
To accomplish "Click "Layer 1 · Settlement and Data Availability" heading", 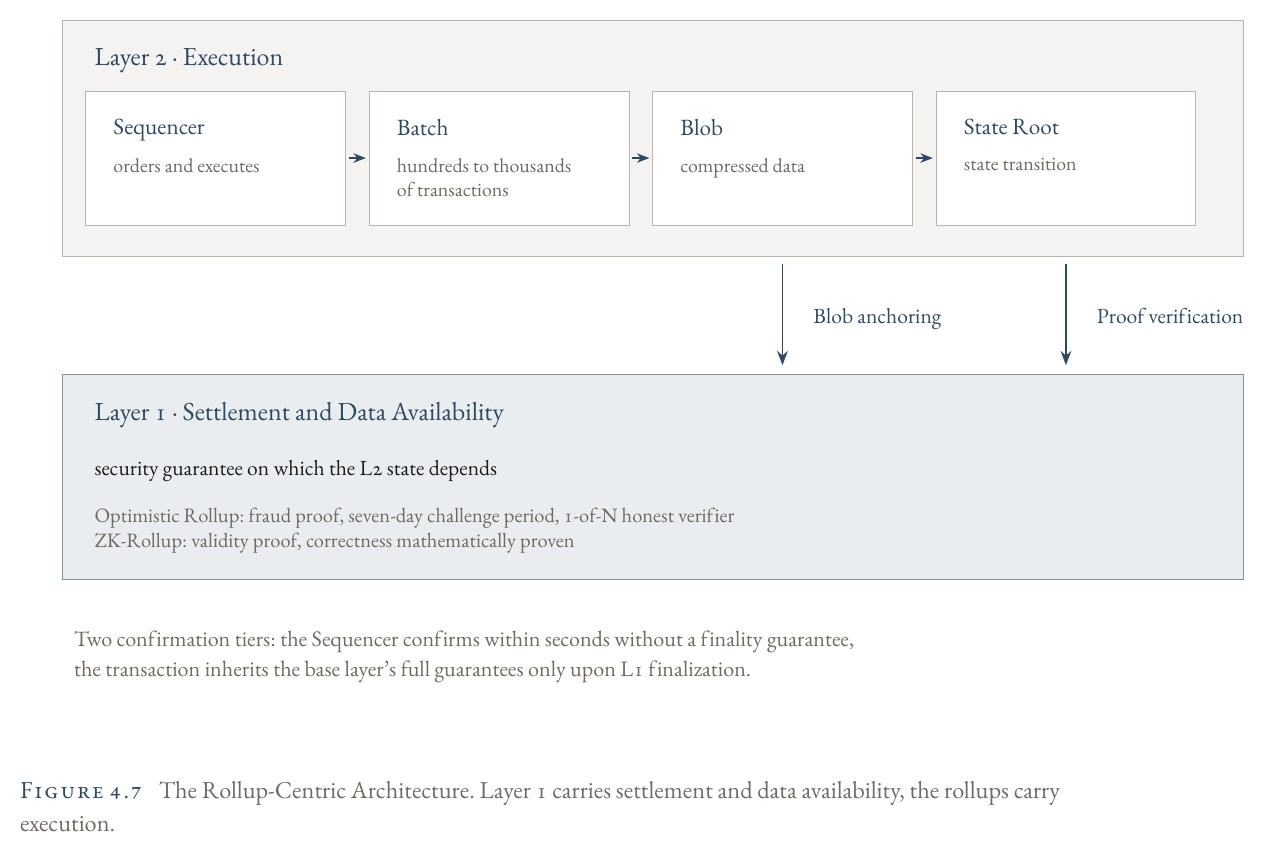I will (x=299, y=412).
